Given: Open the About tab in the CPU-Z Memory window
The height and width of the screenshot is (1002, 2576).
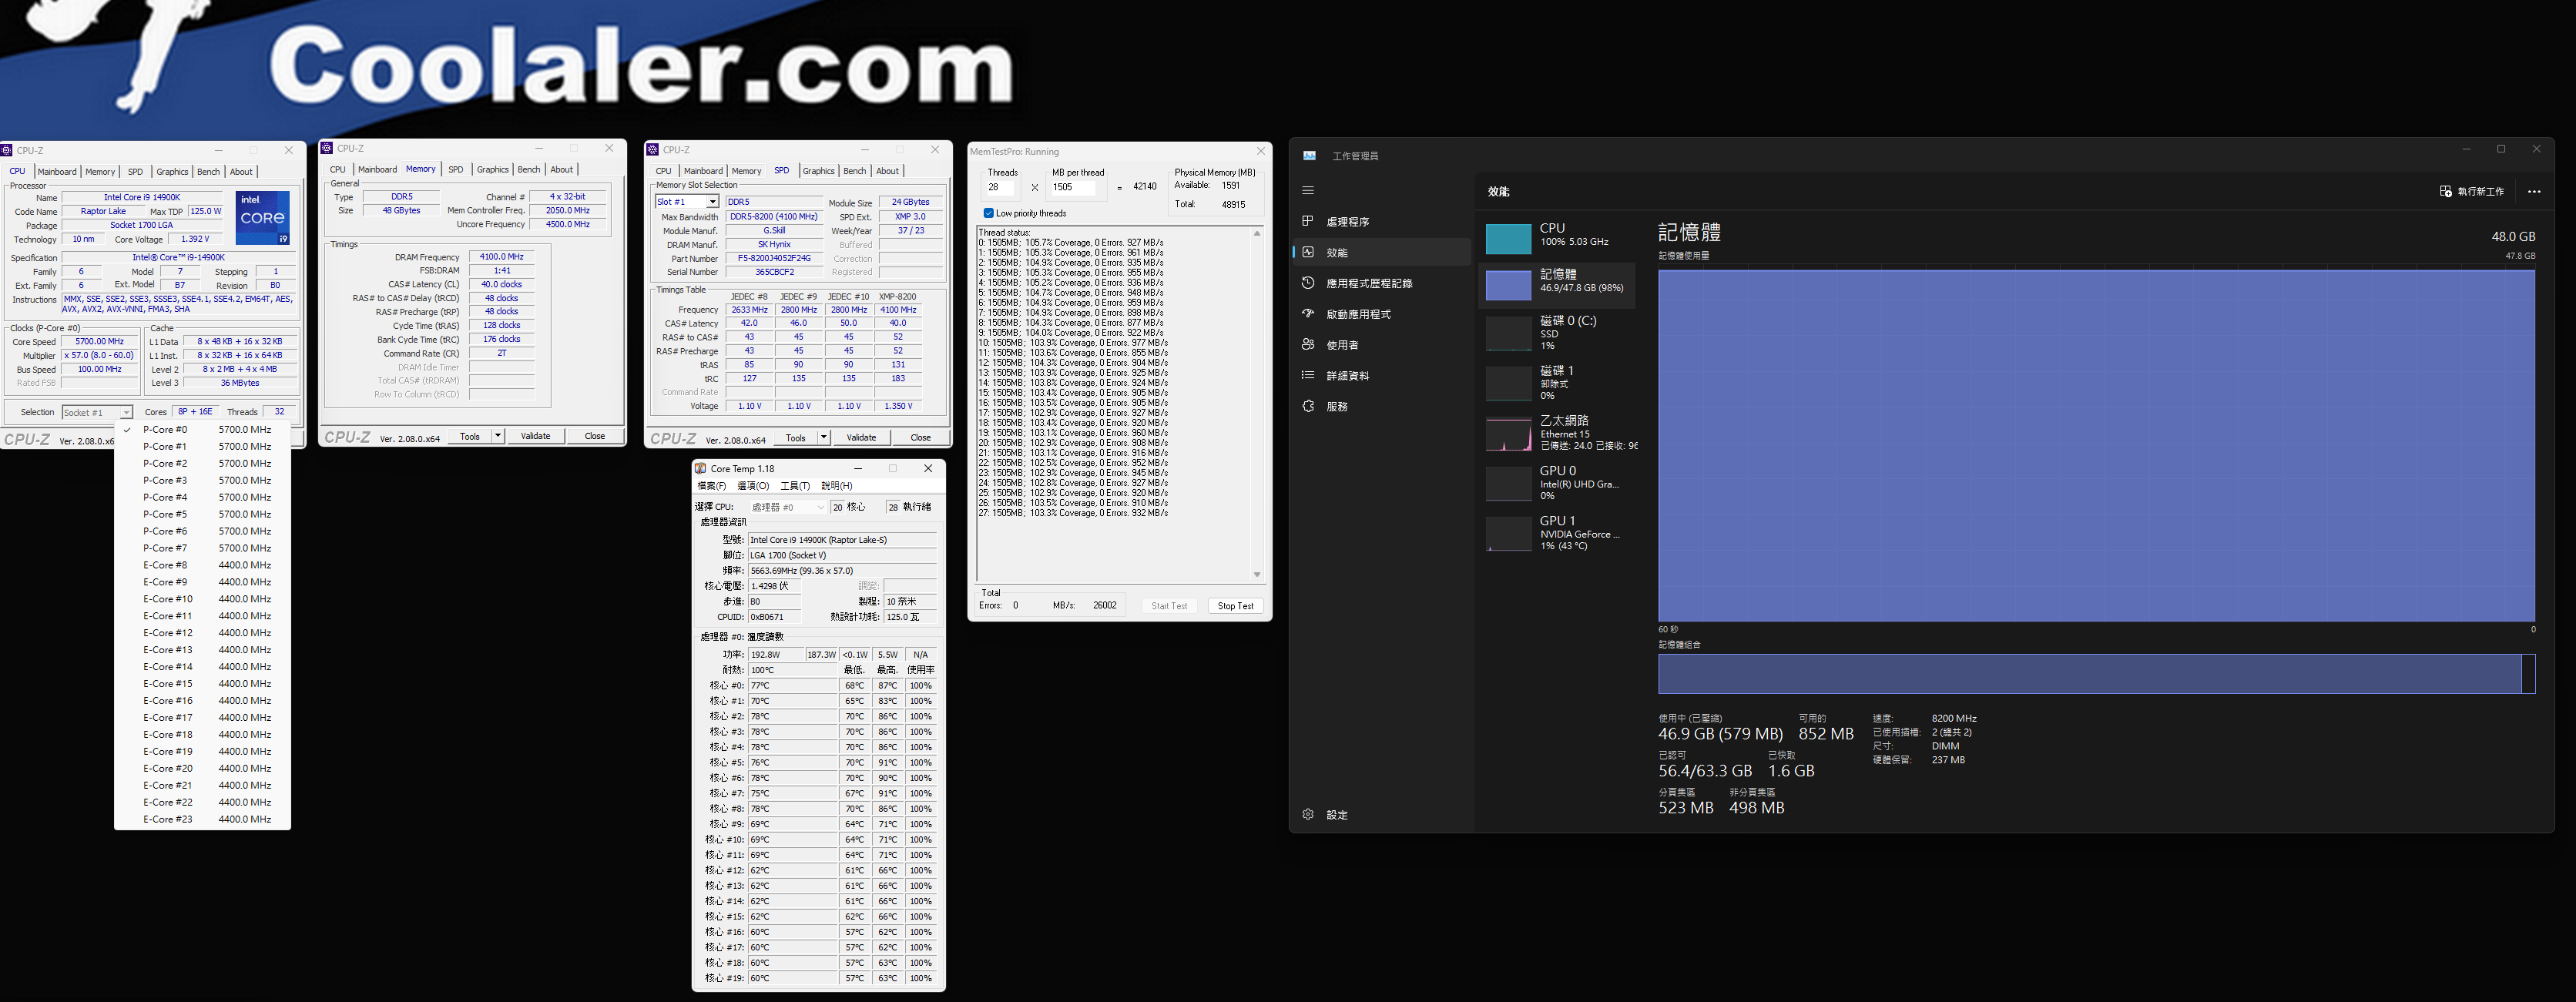Looking at the screenshot, I should click(562, 169).
